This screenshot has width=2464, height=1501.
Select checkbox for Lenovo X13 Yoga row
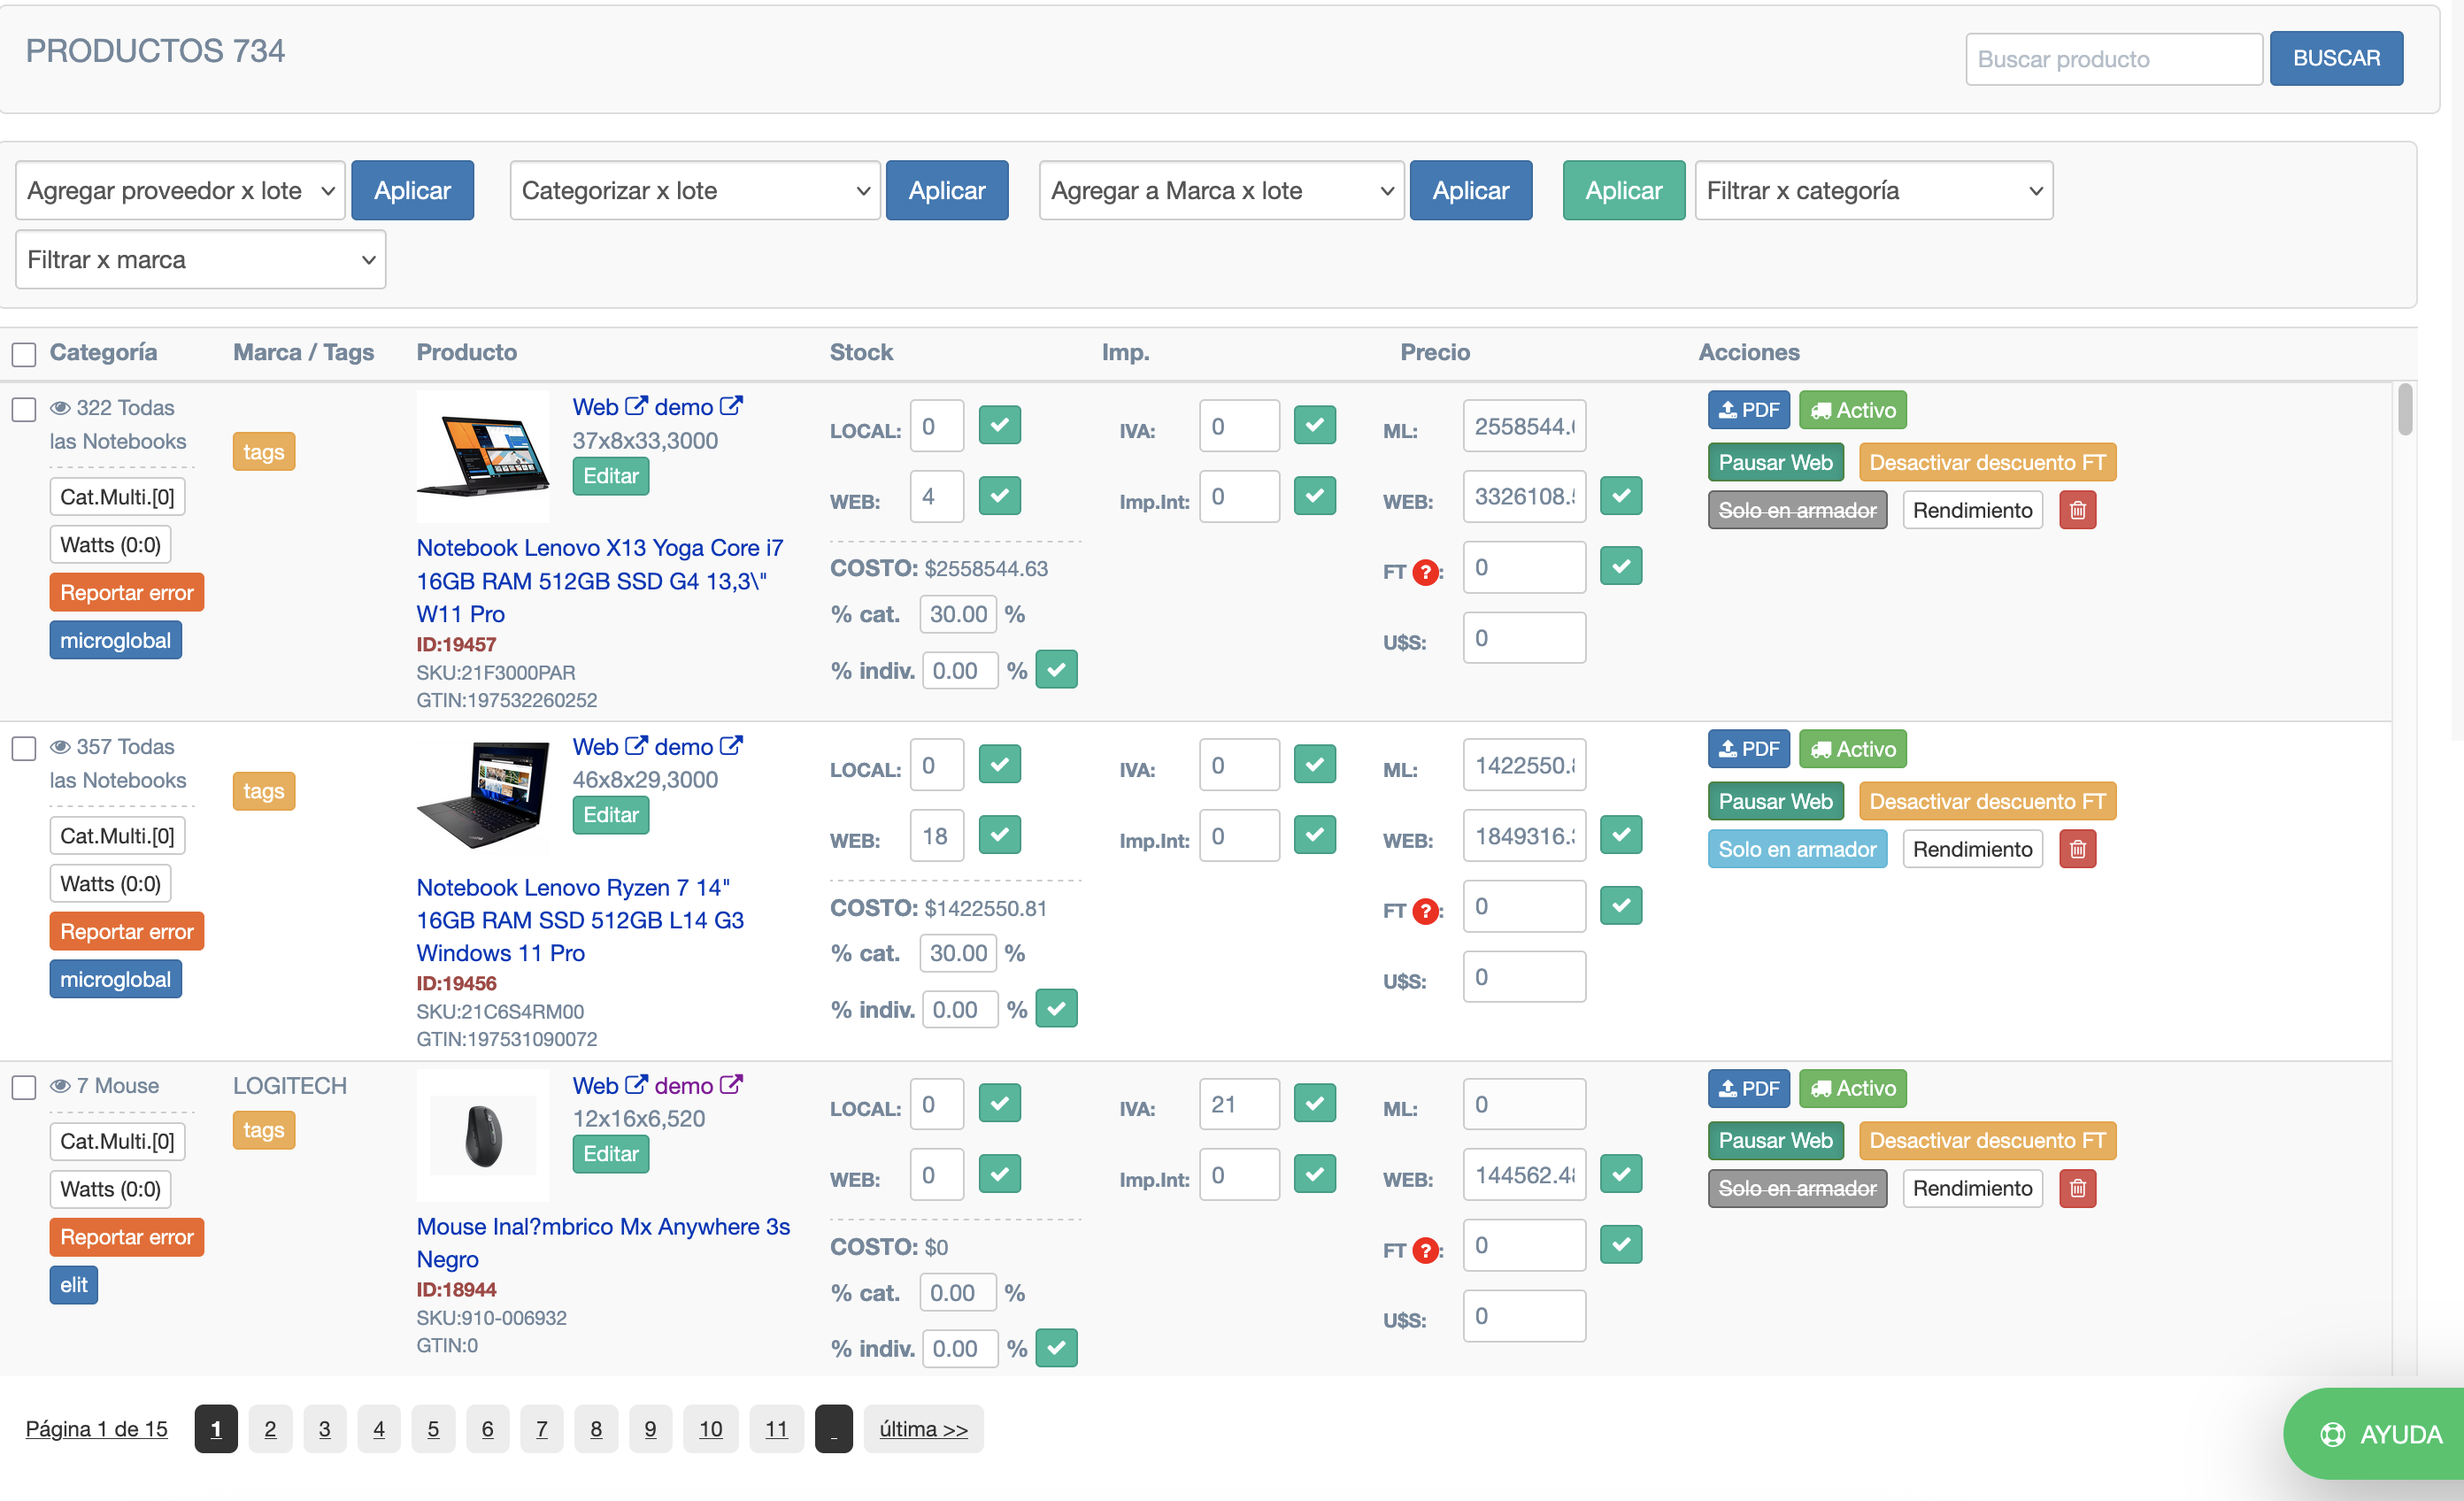click(24, 409)
